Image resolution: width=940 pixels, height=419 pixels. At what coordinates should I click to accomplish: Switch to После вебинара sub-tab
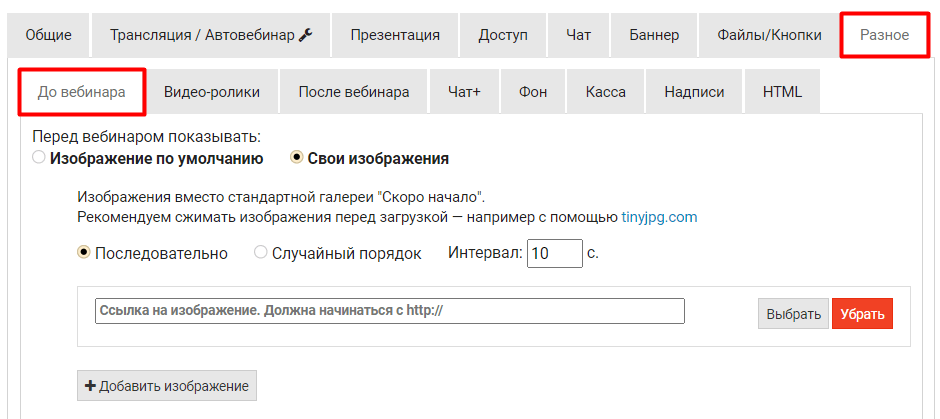353,92
